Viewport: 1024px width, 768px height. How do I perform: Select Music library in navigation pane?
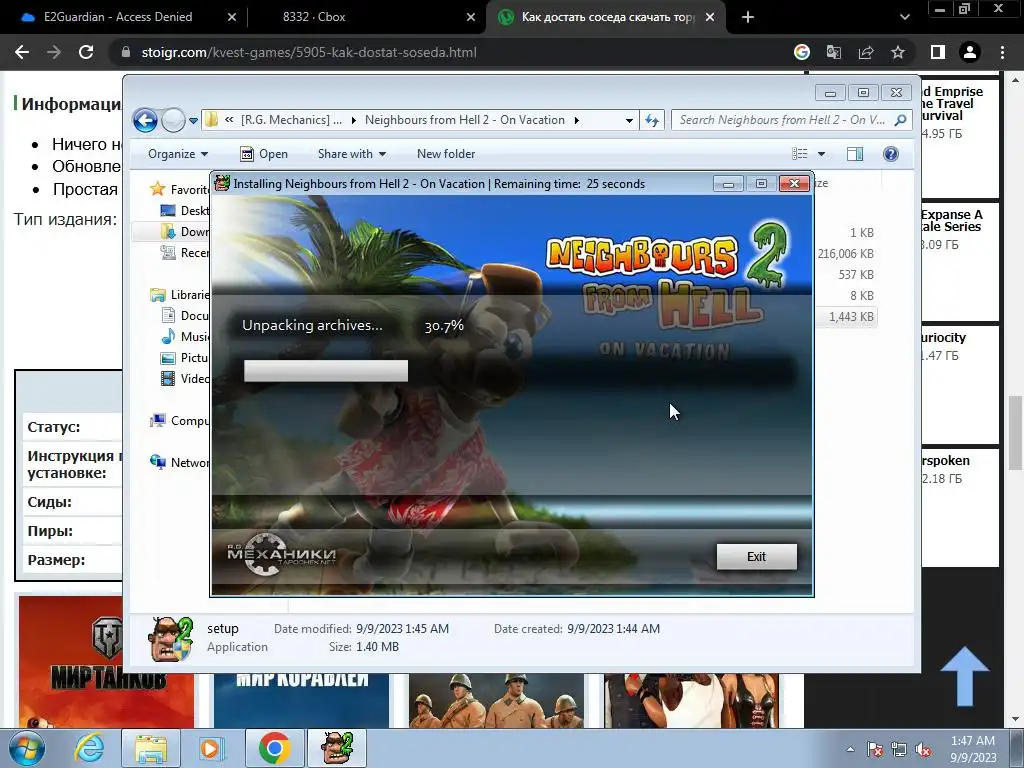pyautogui.click(x=186, y=336)
